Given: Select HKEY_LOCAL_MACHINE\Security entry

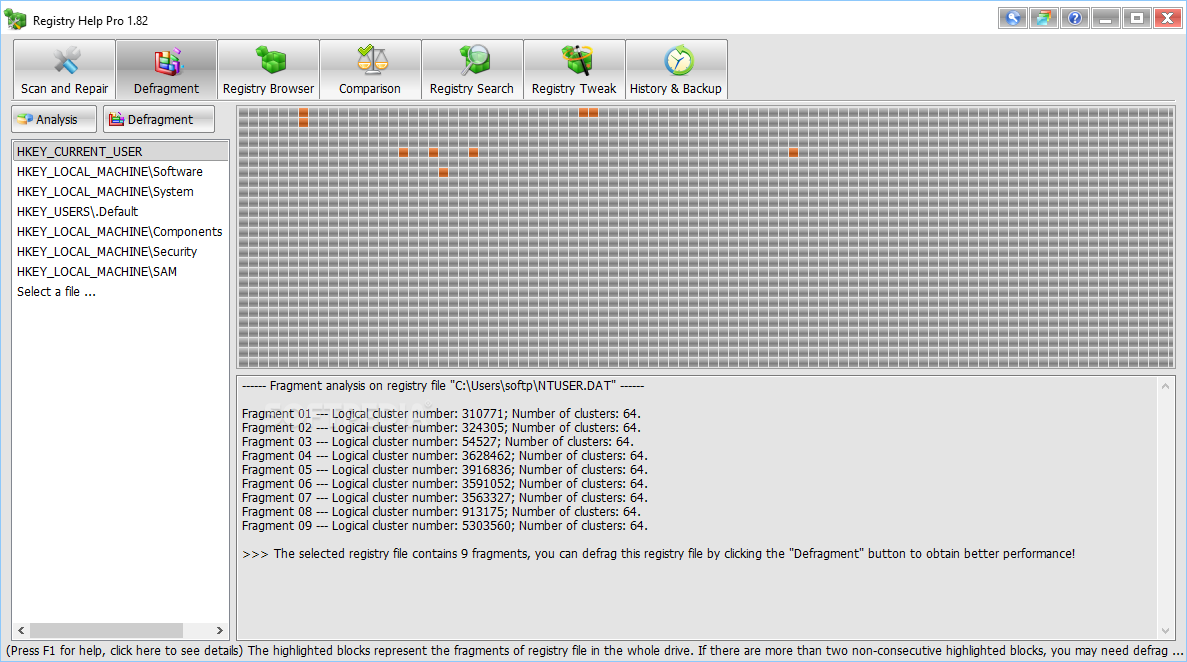Looking at the screenshot, I should pos(120,251).
